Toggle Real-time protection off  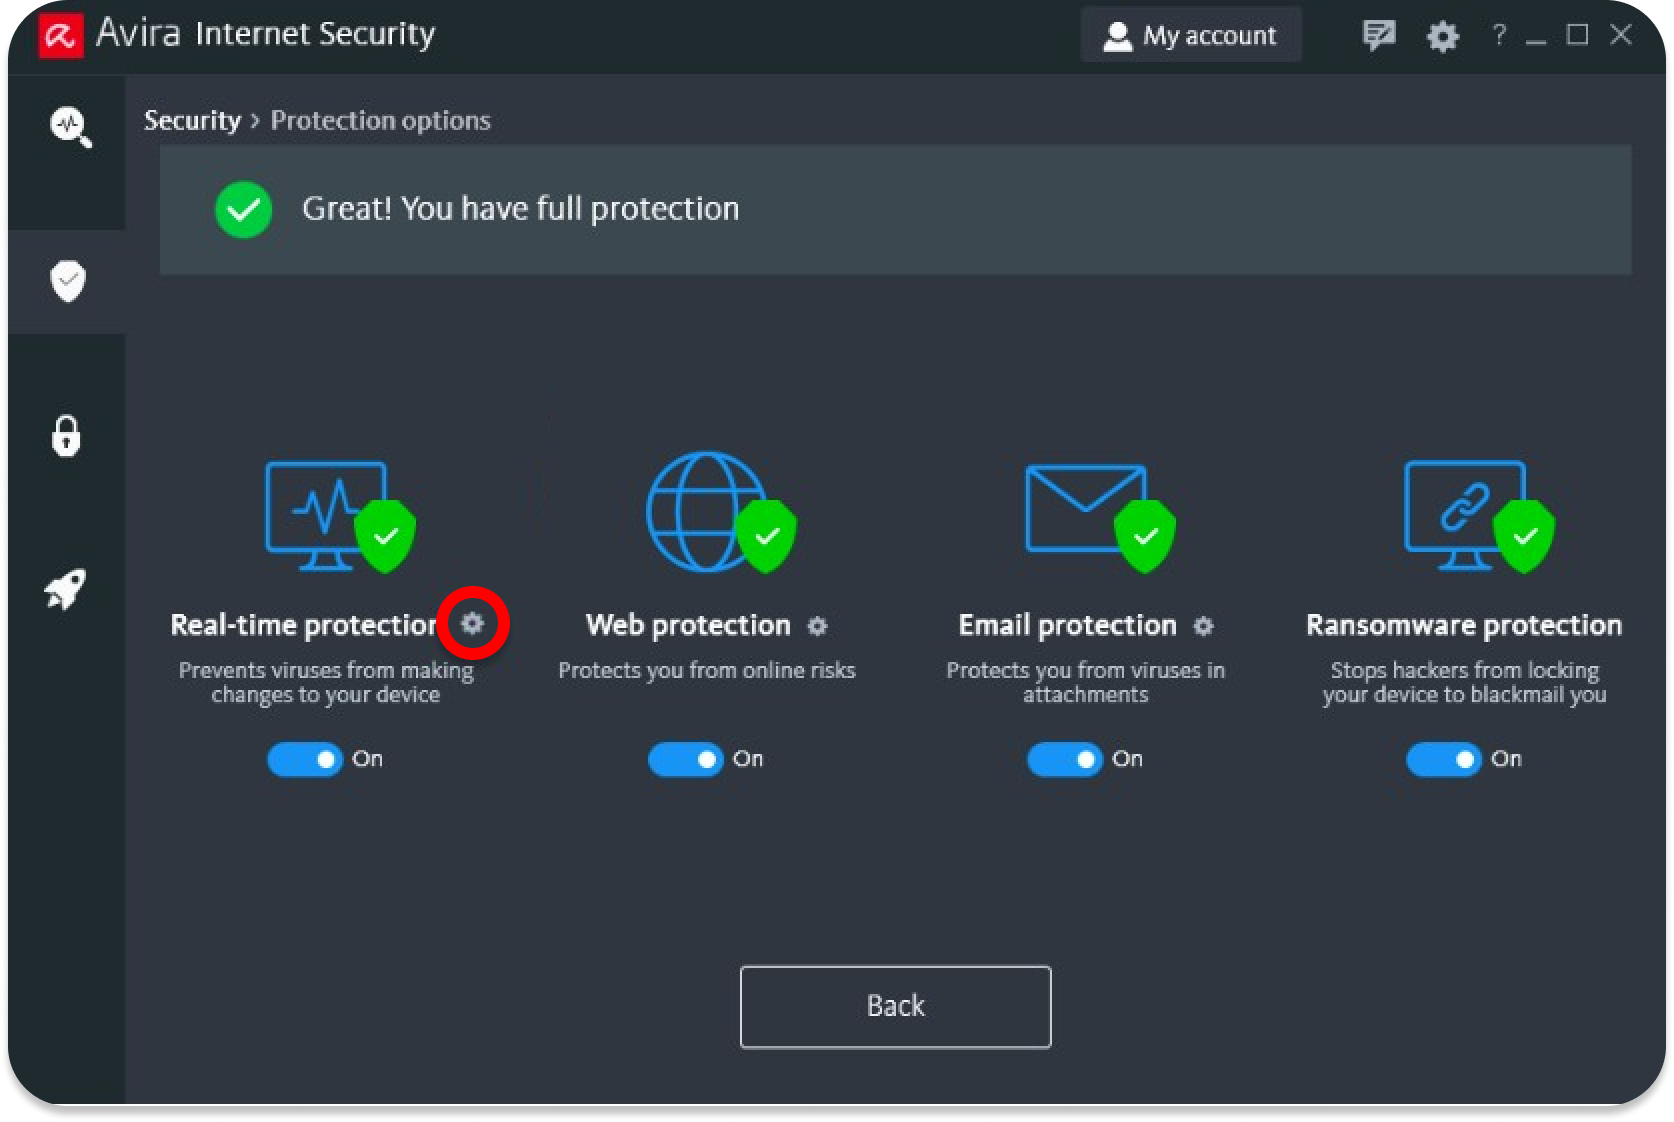point(305,759)
